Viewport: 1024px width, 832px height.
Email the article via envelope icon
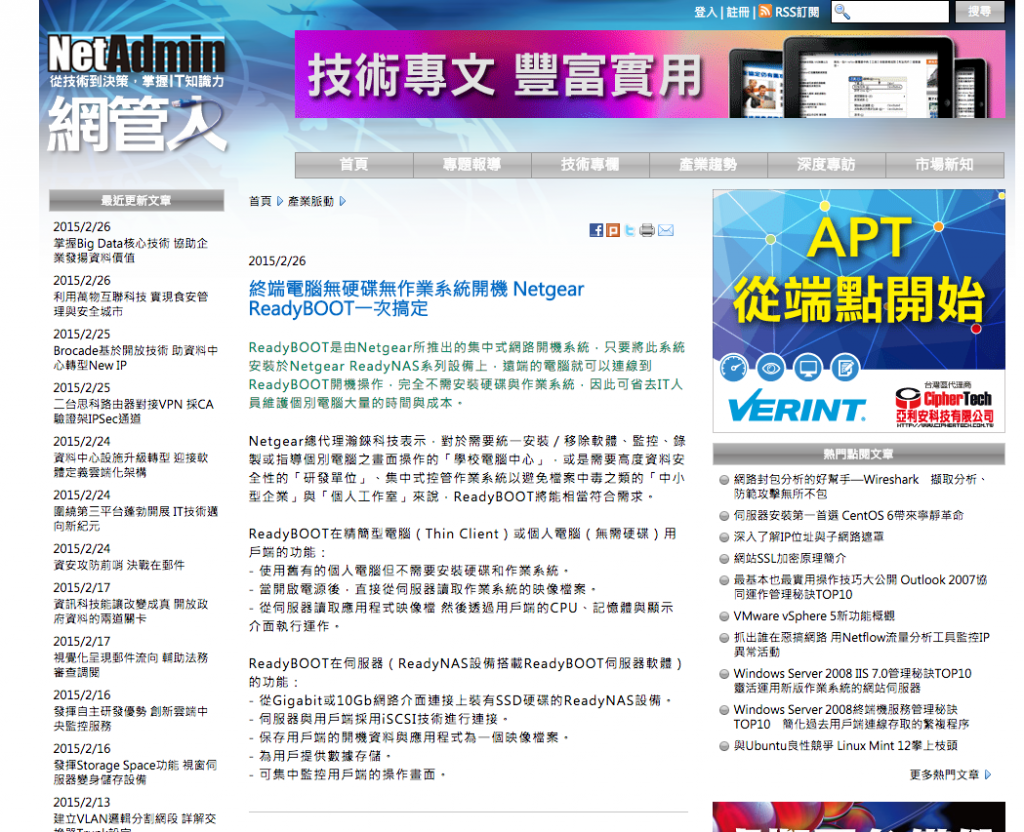pyautogui.click(x=665, y=230)
